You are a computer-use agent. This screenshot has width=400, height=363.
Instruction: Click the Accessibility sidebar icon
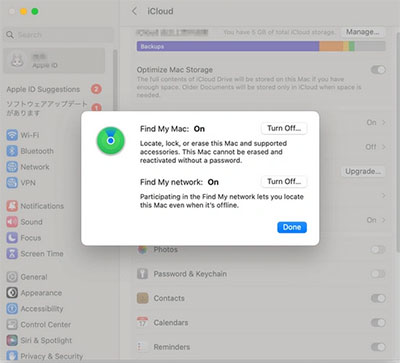click(x=12, y=309)
